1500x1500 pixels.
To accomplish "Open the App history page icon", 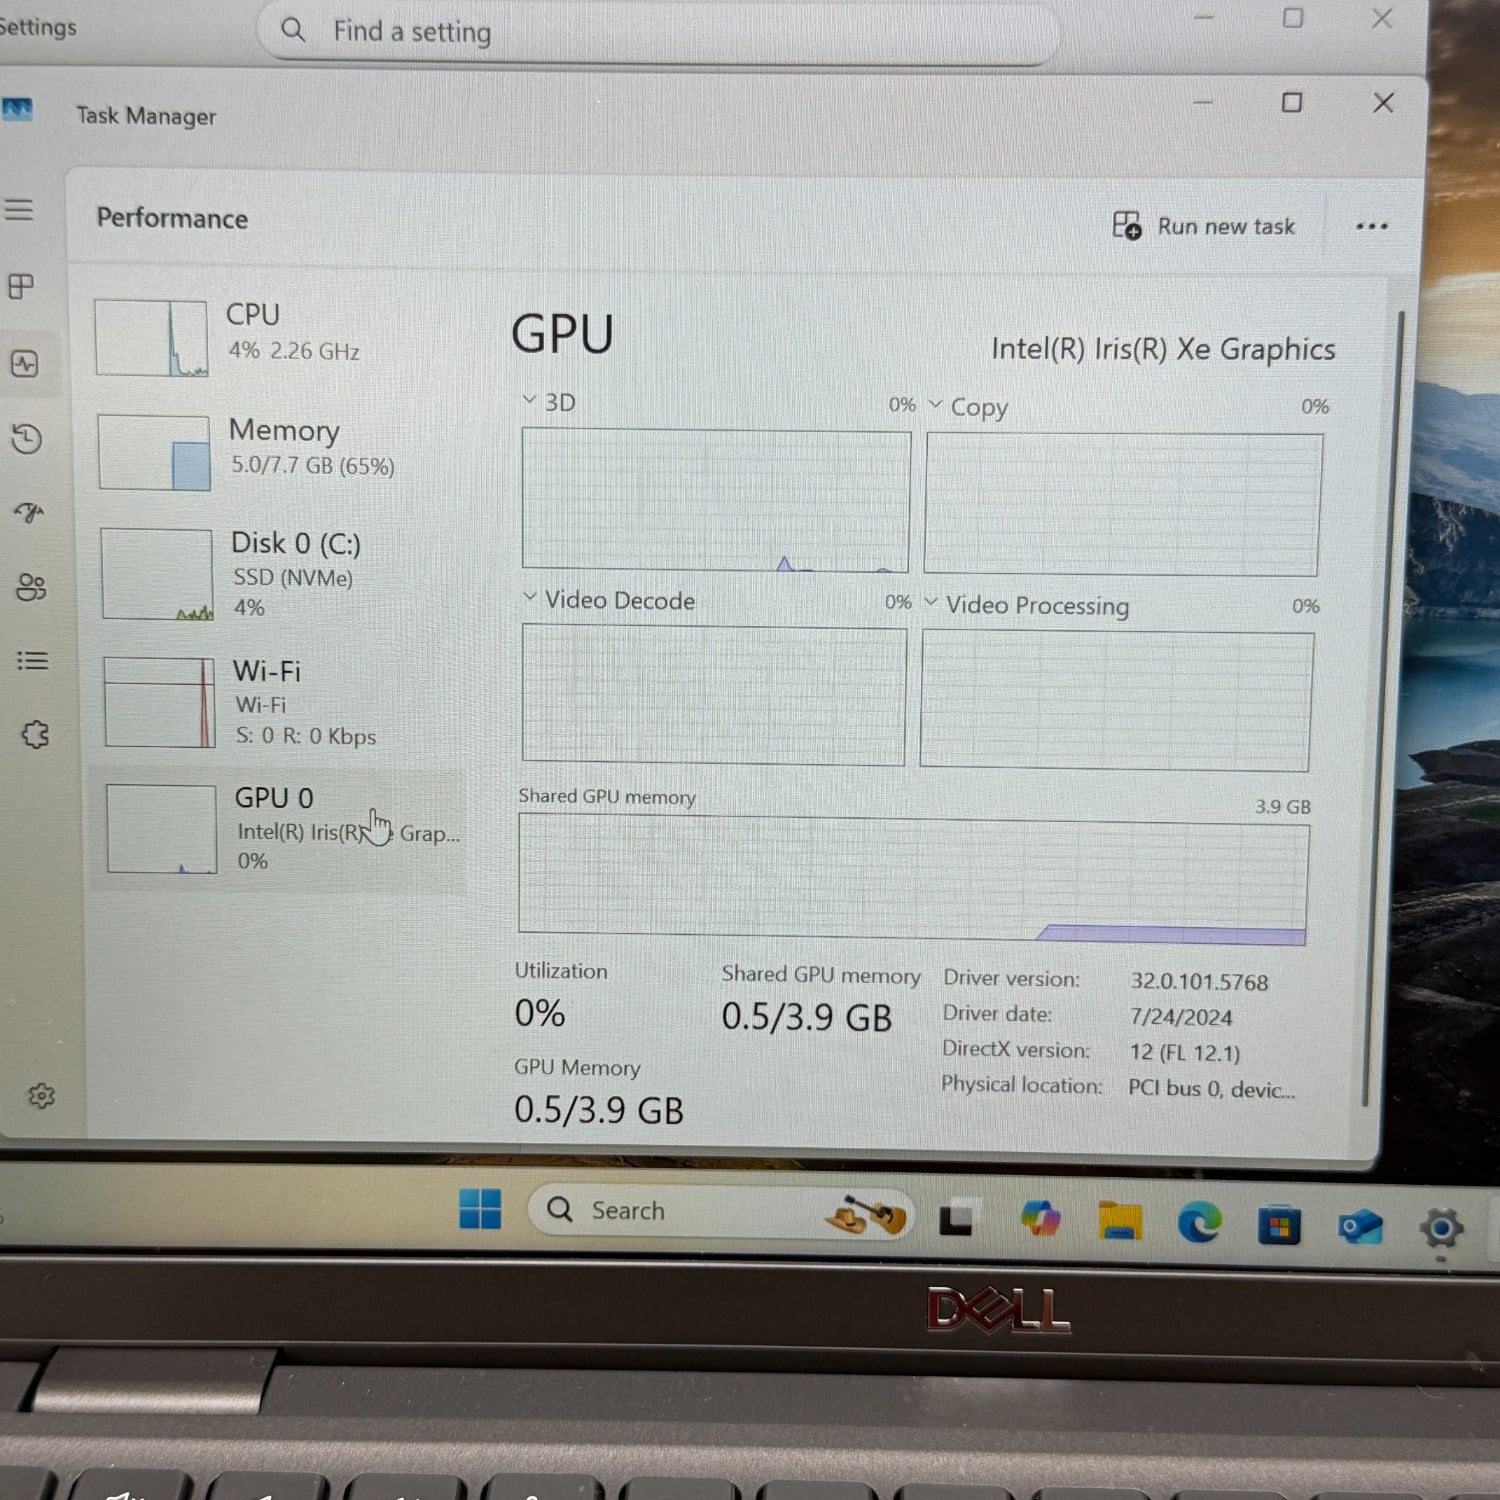I will click(27, 438).
